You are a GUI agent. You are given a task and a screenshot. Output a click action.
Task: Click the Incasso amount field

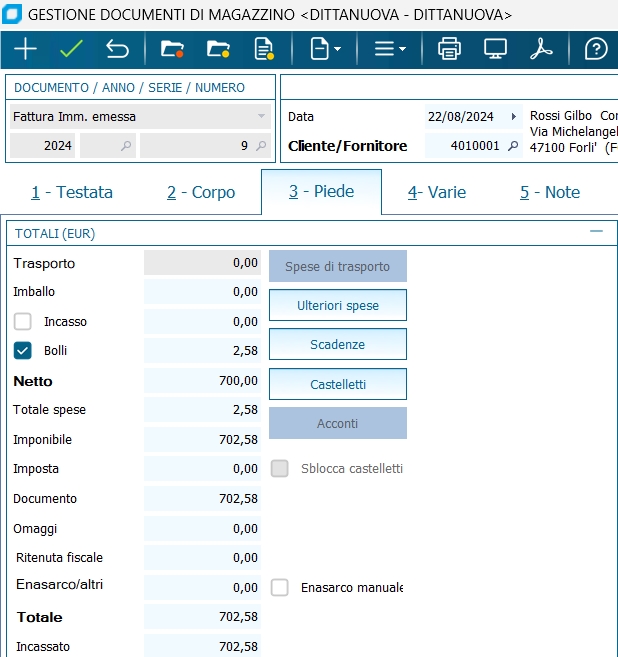click(202, 321)
